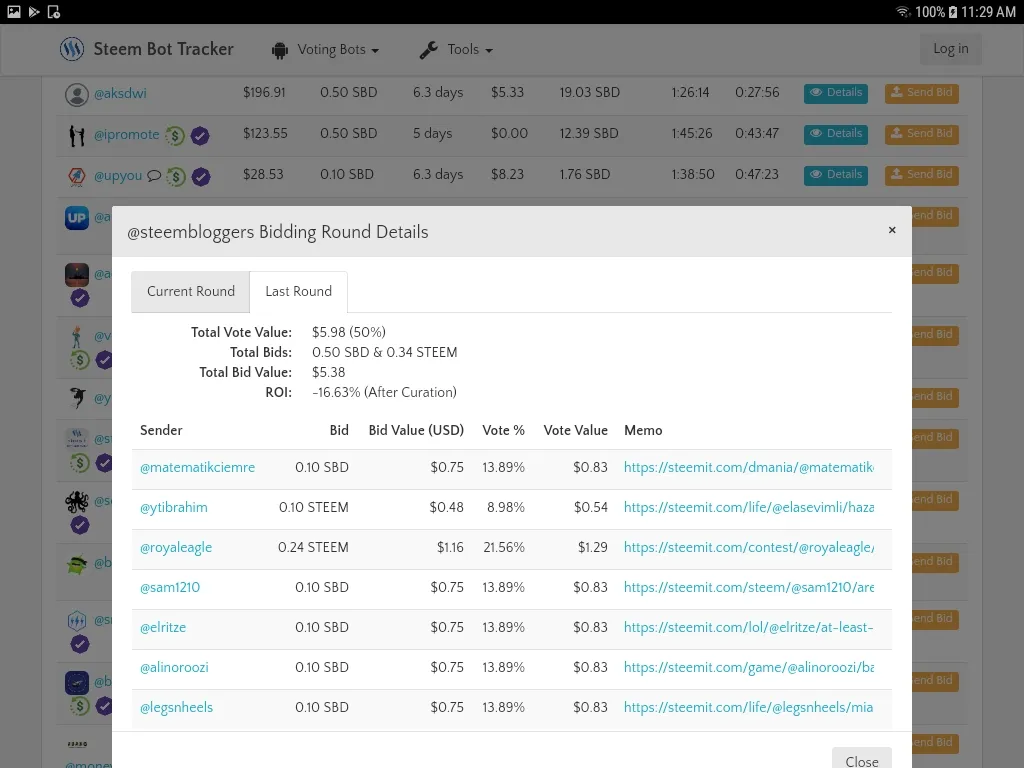Screen dimensions: 1024x768
Task: Click the speech bubble icon beside @upyou
Action: click(x=153, y=176)
